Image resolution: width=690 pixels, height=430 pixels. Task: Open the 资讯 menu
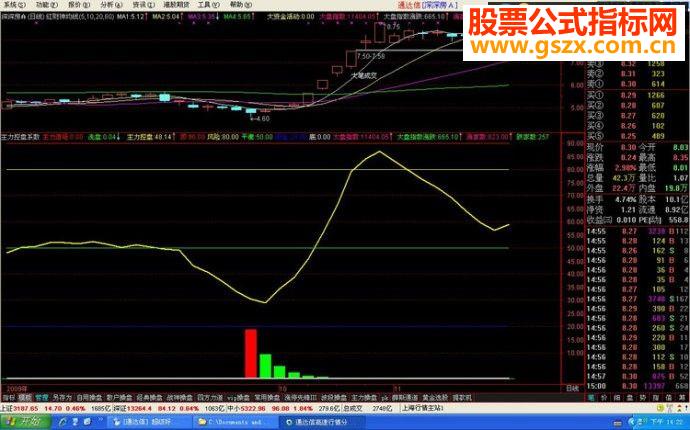(x=143, y=5)
